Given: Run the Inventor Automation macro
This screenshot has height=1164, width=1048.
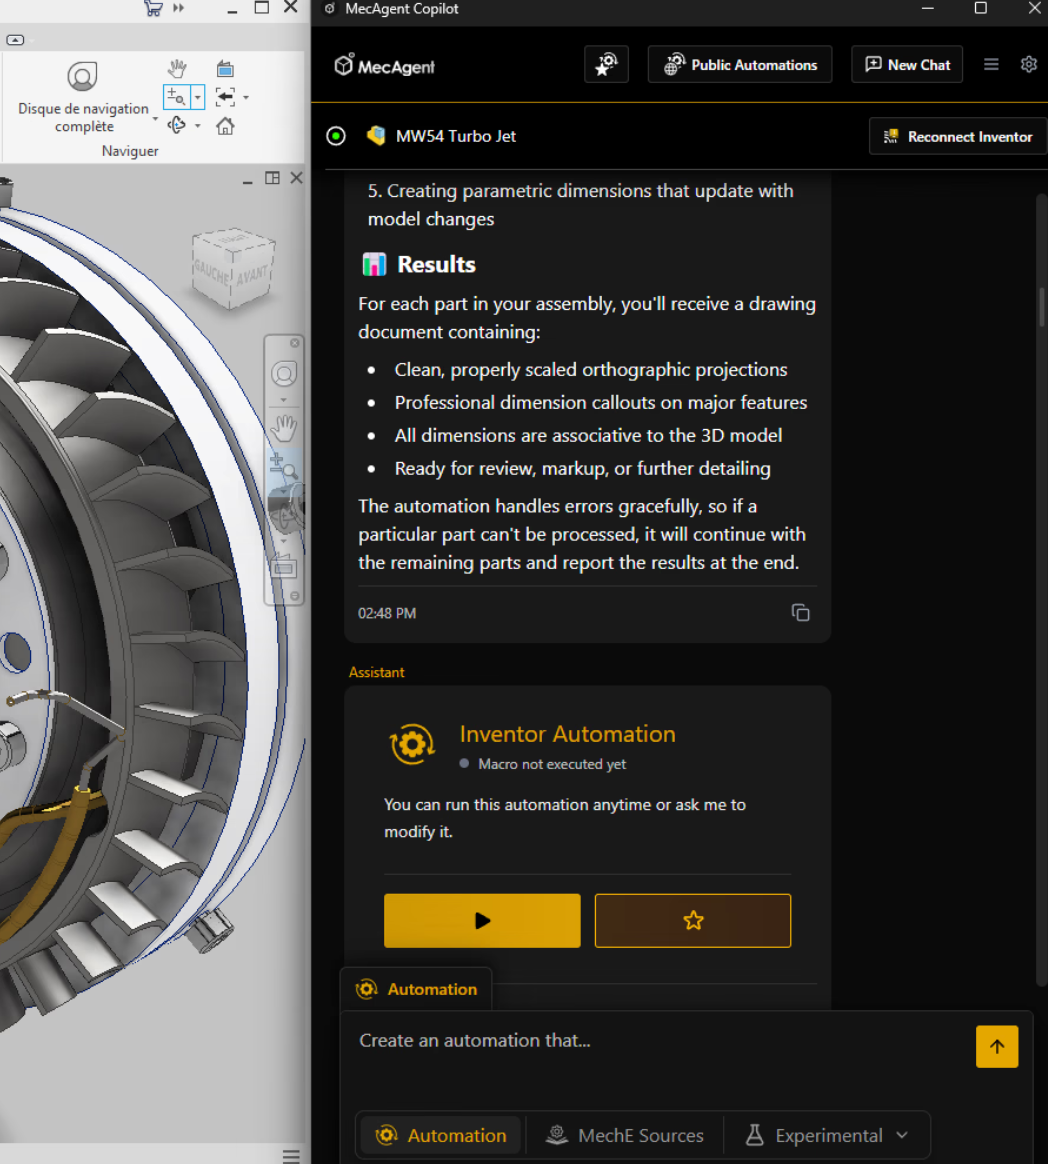Looking at the screenshot, I should (x=482, y=921).
